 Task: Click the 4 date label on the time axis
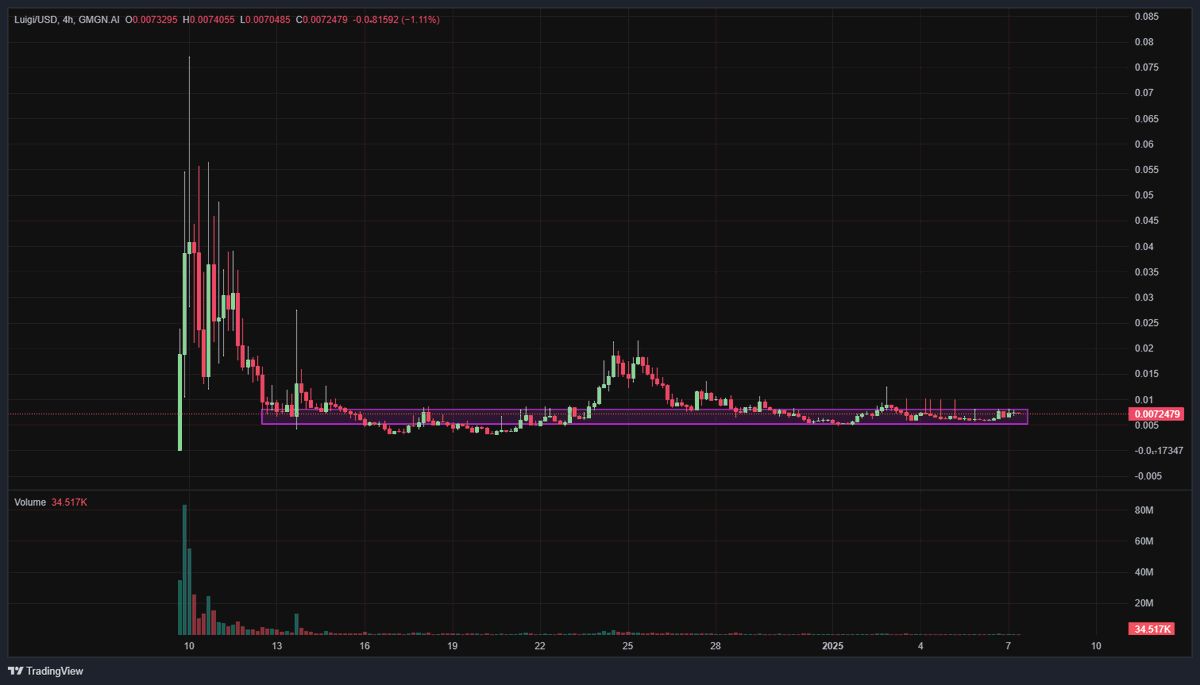(920, 647)
